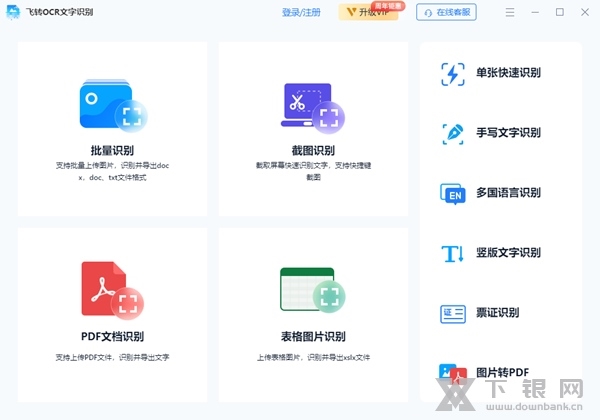Click the 单张快速识别 lightning icon
Viewport: 600px width, 420px height.
pos(453,74)
